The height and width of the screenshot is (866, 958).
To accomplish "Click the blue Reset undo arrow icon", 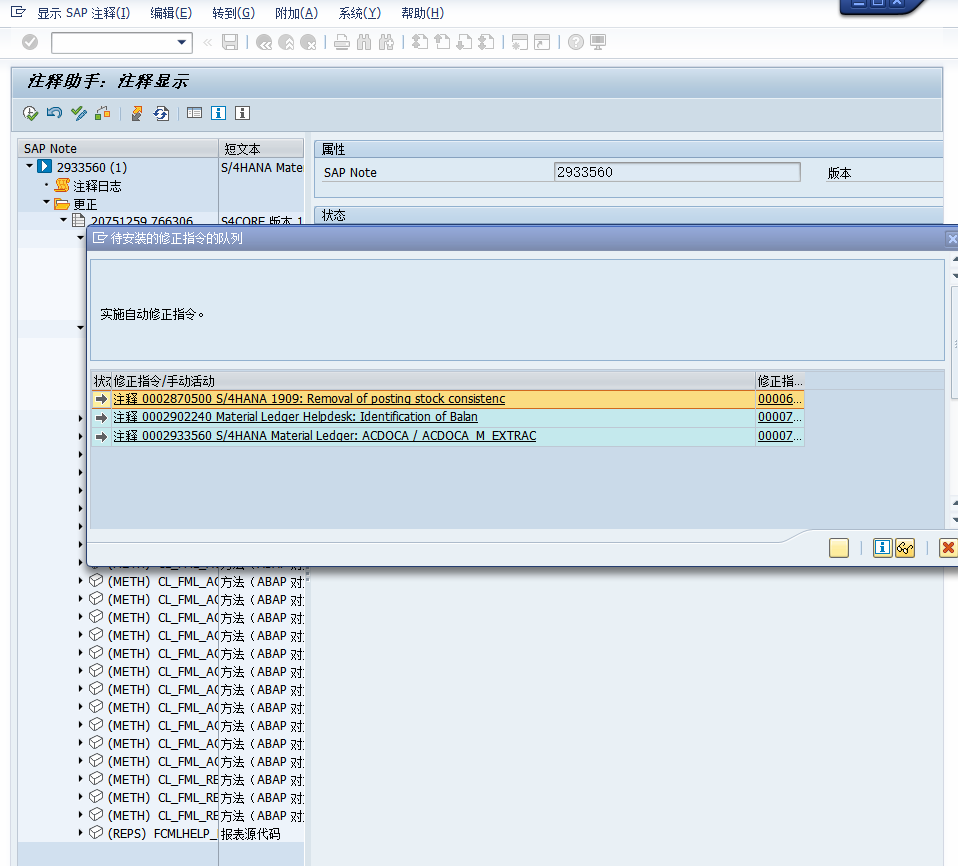I will click(54, 113).
